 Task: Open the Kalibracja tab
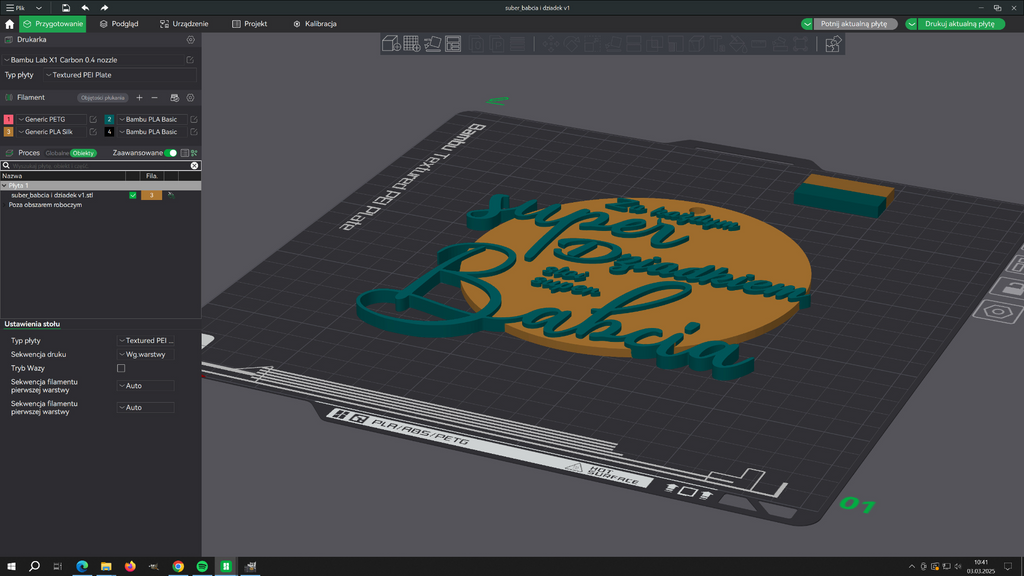315,24
